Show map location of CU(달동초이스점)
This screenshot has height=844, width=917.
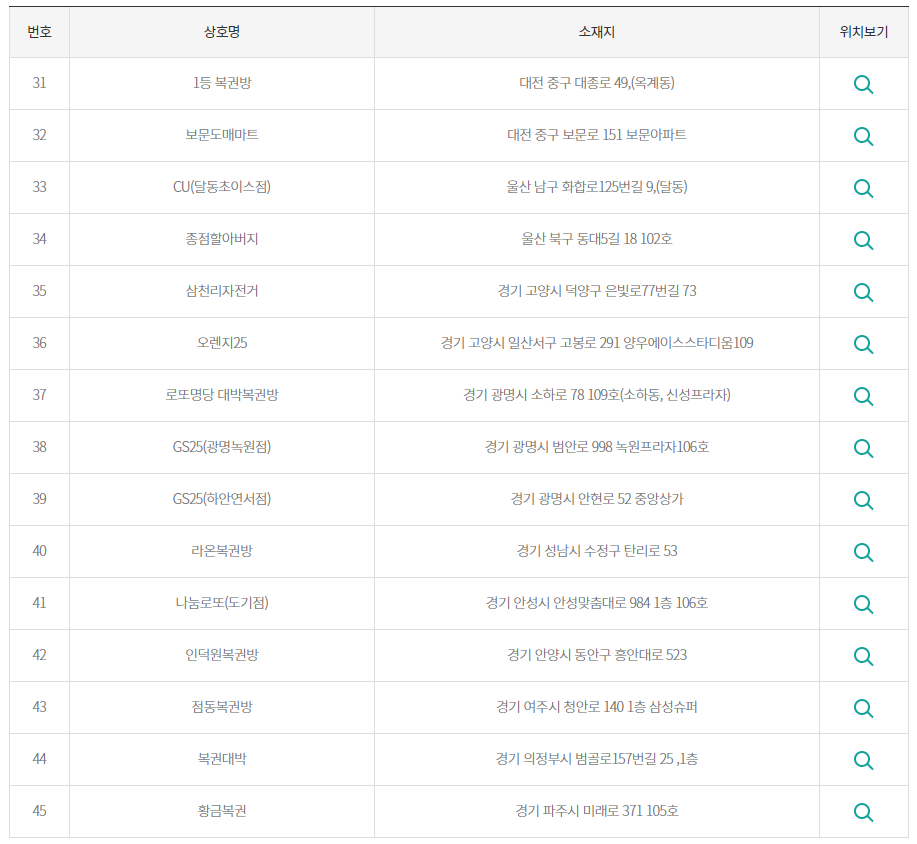pos(863,188)
